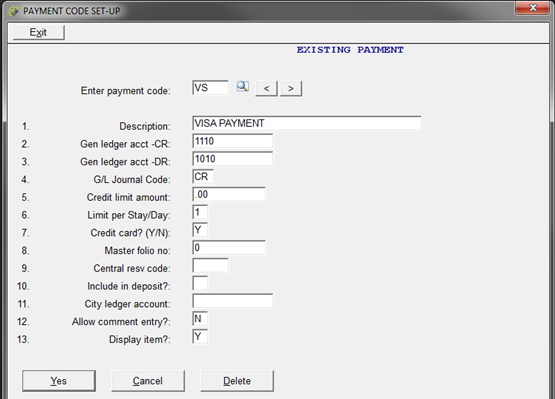This screenshot has height=399, width=555.
Task: Click the PAYMENT CODE SET-UP title text
Action: pos(72,11)
